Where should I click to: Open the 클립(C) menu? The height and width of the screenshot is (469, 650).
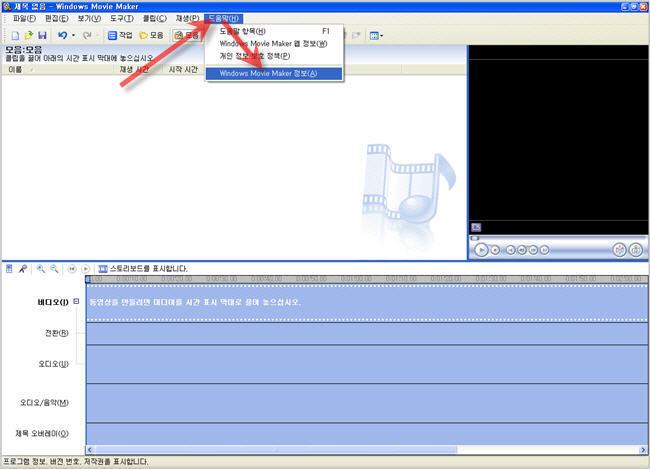tap(155, 19)
